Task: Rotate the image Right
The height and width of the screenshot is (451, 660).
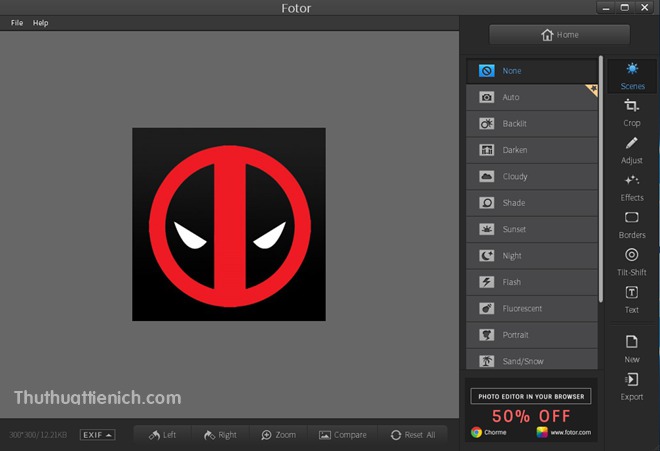Action: 220,435
